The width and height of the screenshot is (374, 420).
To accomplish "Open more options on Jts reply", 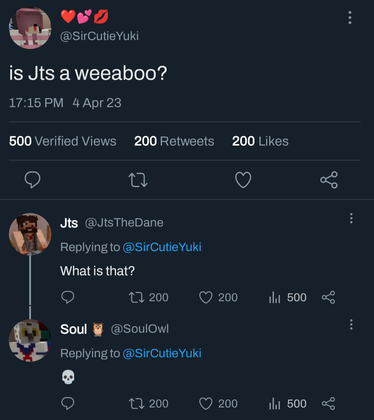I will tap(351, 218).
